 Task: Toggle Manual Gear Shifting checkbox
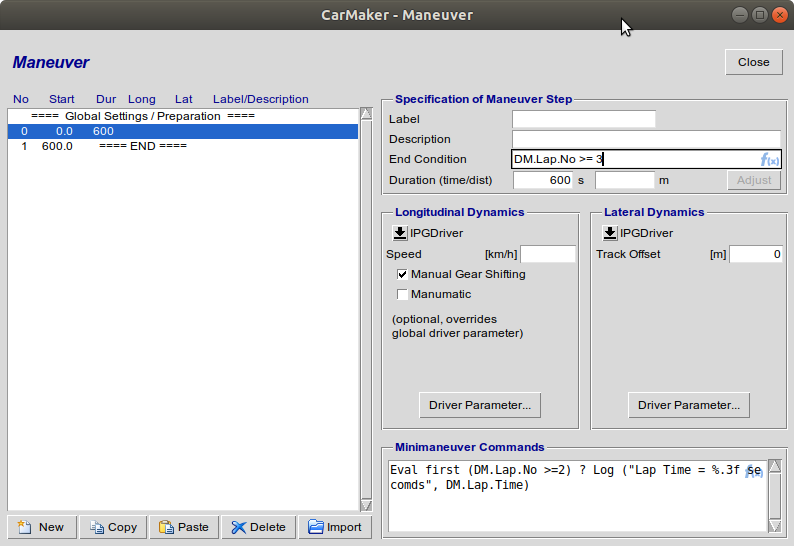(402, 275)
